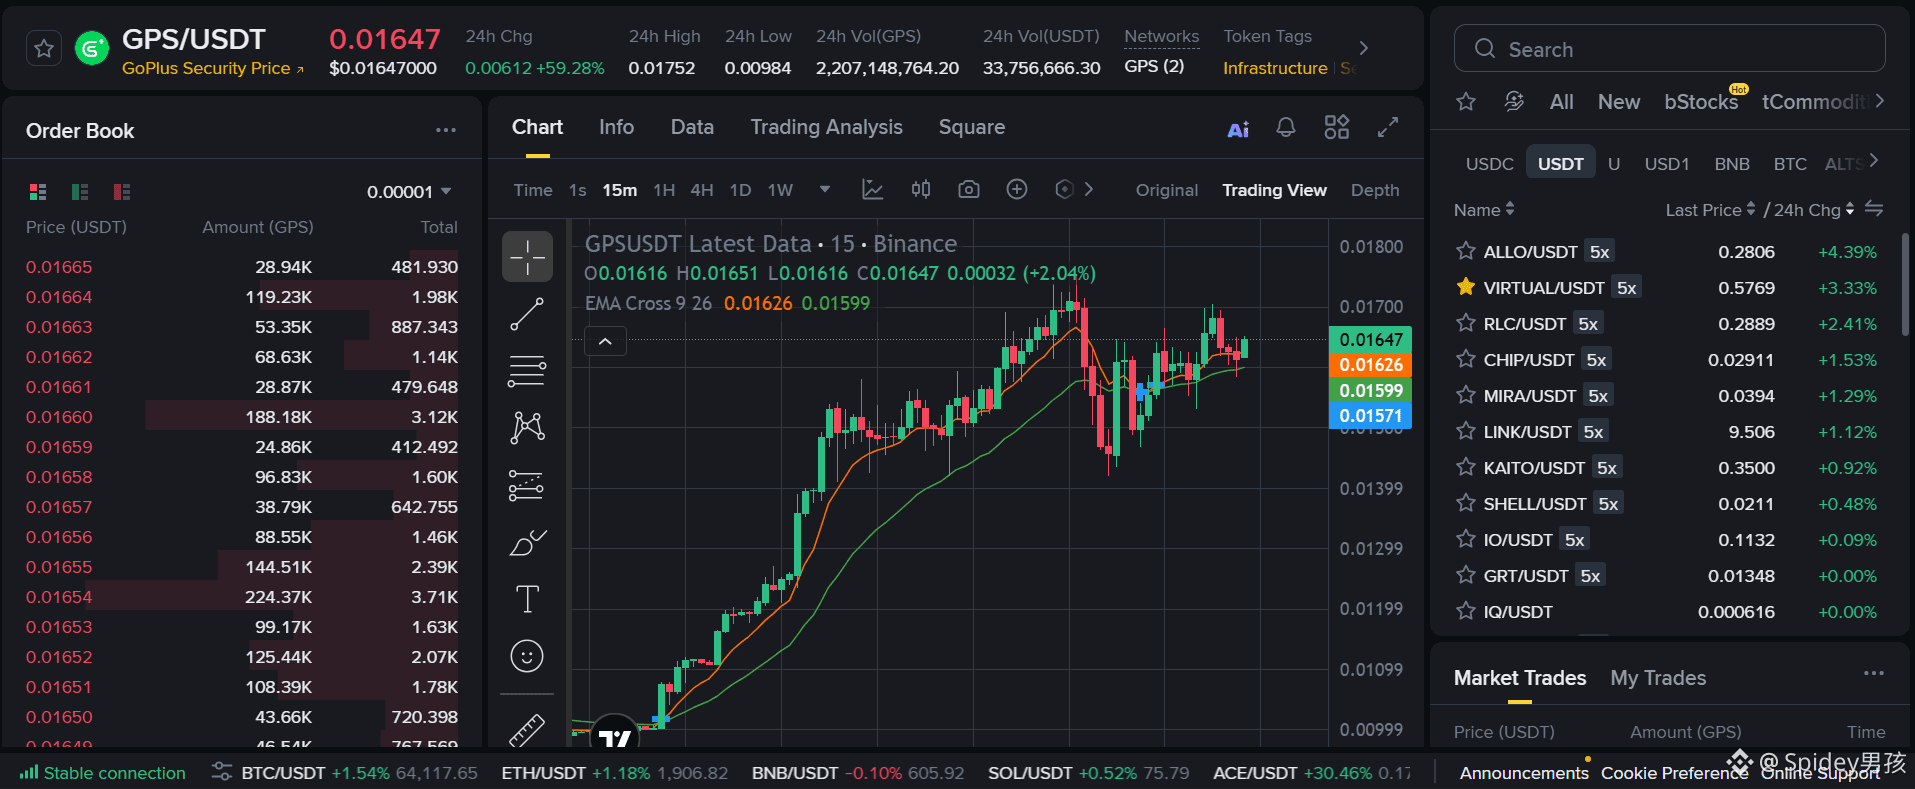1915x789 pixels.
Task: Open price alerts bell icon
Action: 1286,127
